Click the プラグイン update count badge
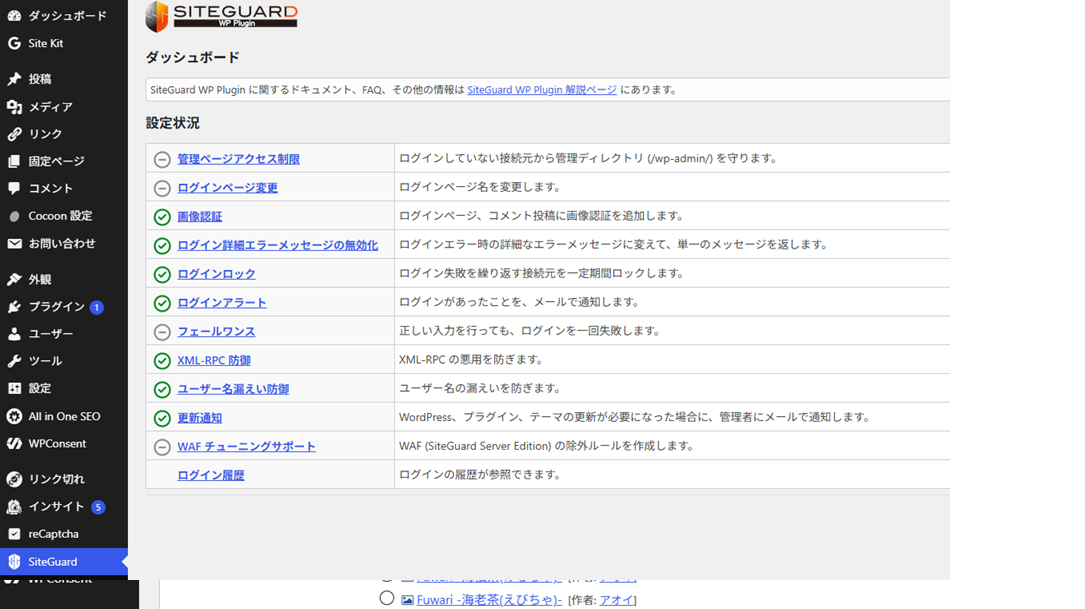 pos(97,307)
